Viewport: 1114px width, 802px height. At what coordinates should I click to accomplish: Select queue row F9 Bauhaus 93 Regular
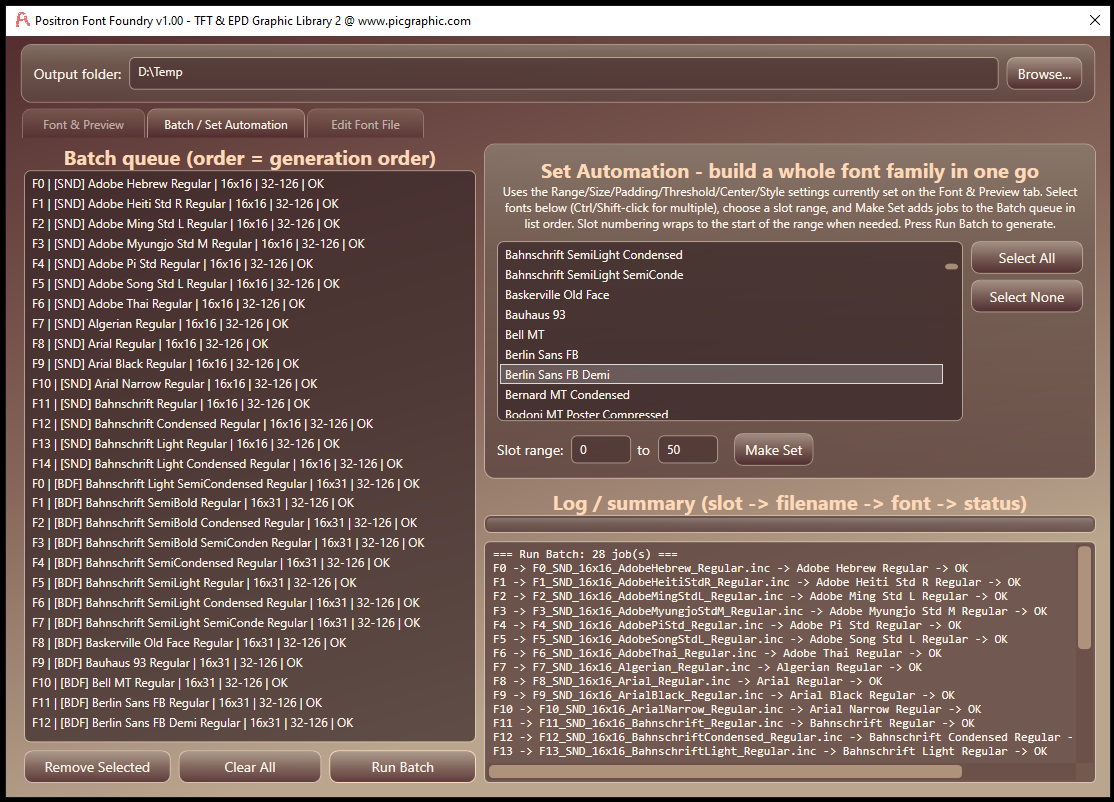[249, 662]
